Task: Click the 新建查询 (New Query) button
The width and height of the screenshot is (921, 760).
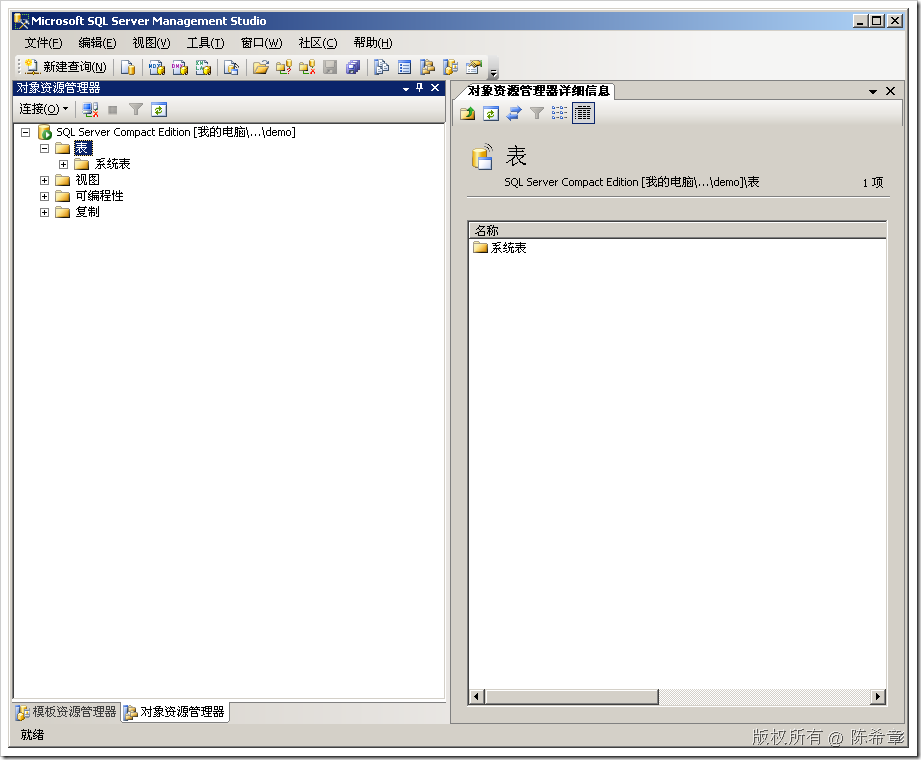Action: pyautogui.click(x=66, y=68)
